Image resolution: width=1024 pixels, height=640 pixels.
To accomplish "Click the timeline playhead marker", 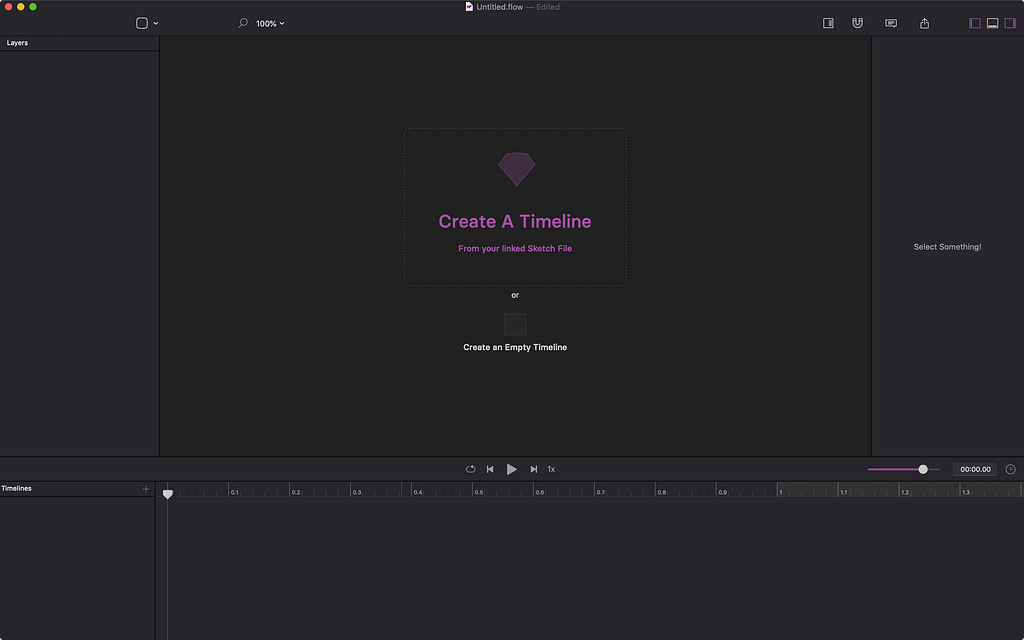I will pos(168,494).
